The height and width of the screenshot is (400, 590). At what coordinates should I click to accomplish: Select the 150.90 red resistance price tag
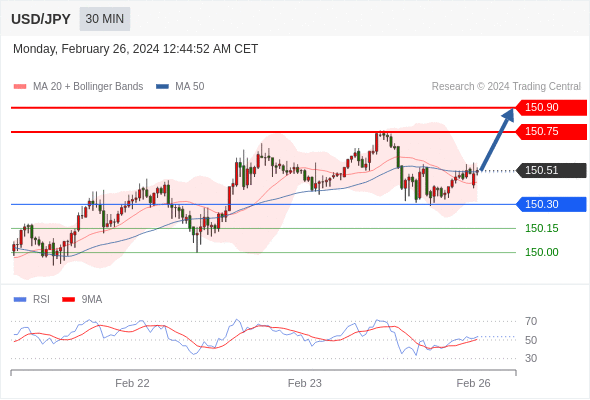click(x=551, y=108)
